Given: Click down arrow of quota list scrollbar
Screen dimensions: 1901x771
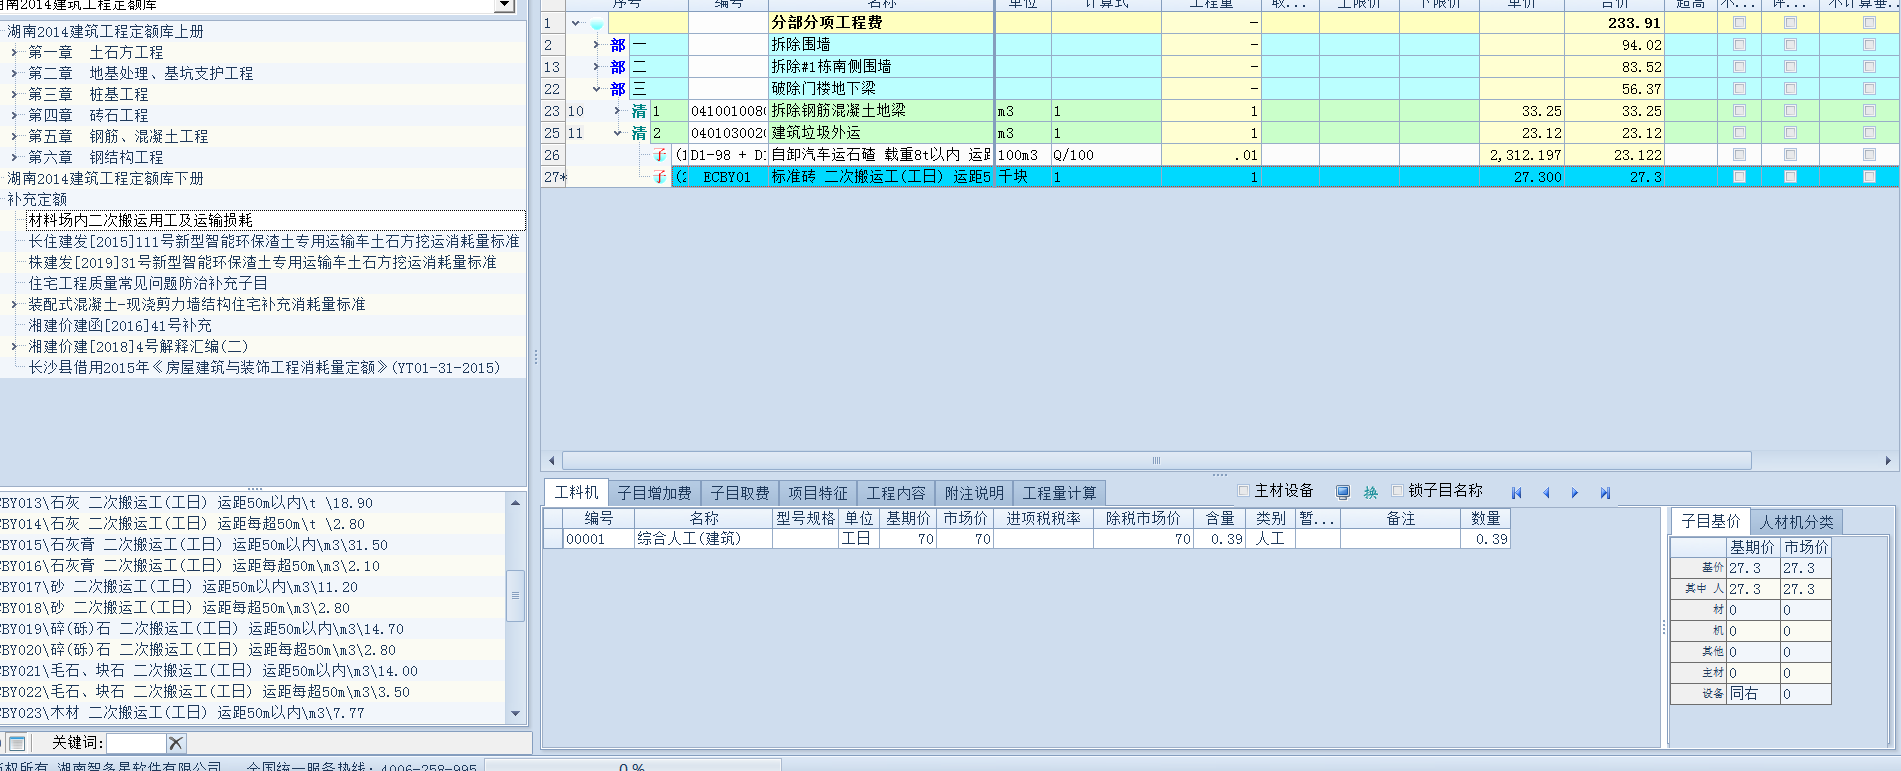Looking at the screenshot, I should point(516,714).
